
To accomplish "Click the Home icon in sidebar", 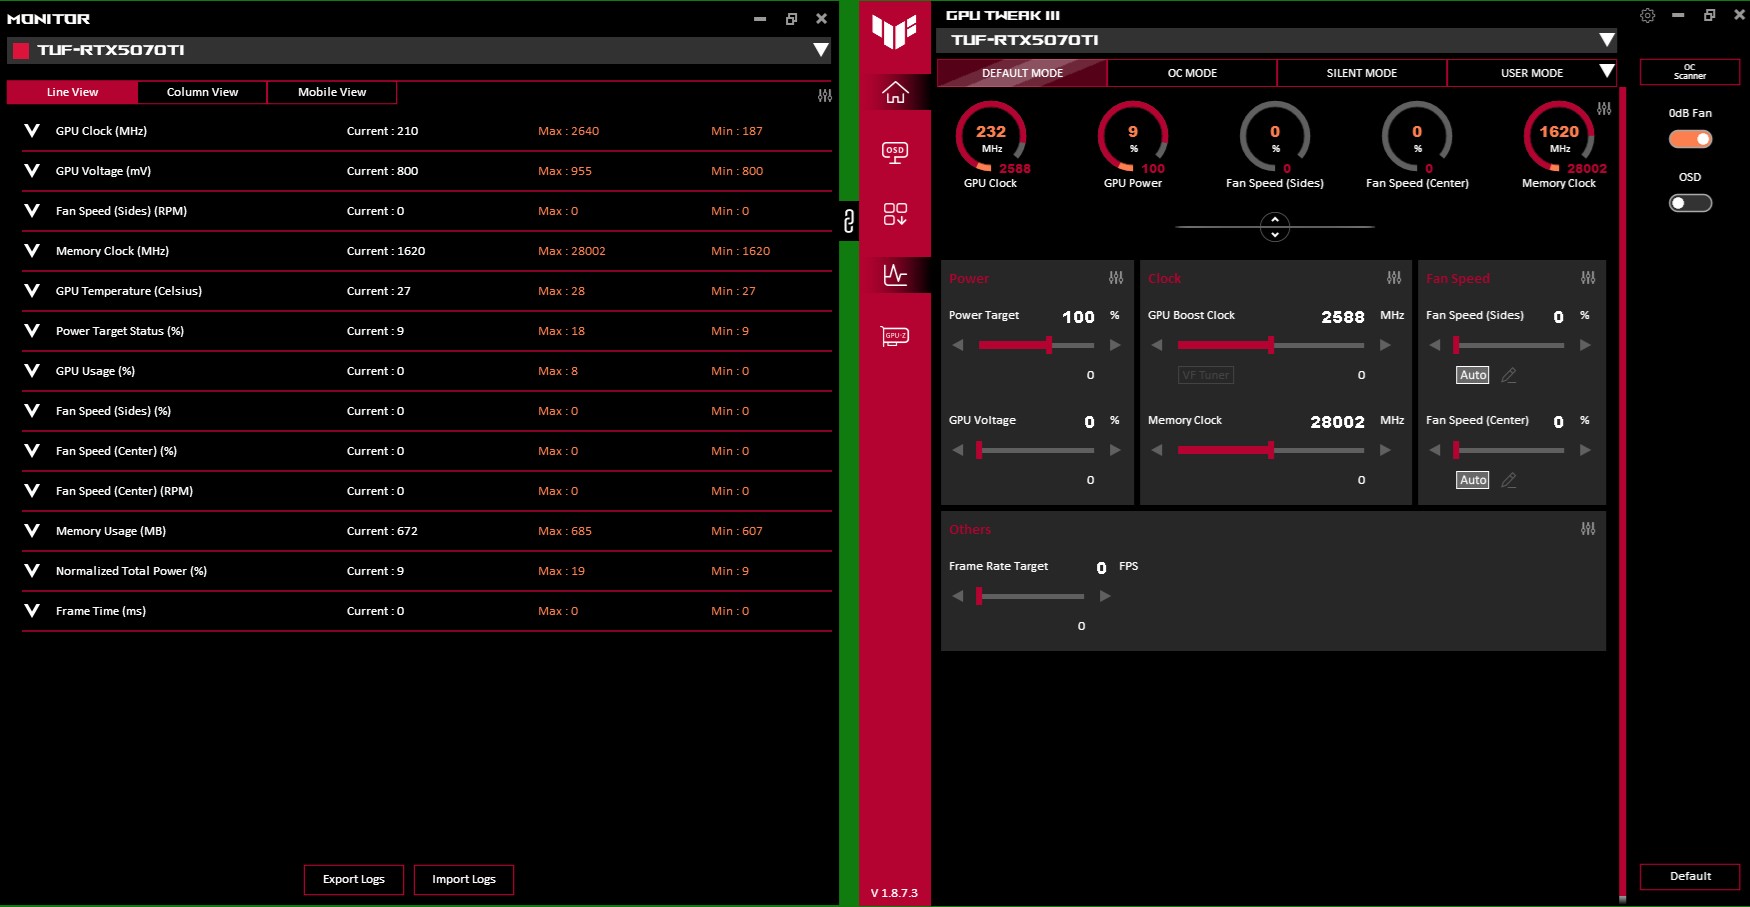I will tap(895, 93).
